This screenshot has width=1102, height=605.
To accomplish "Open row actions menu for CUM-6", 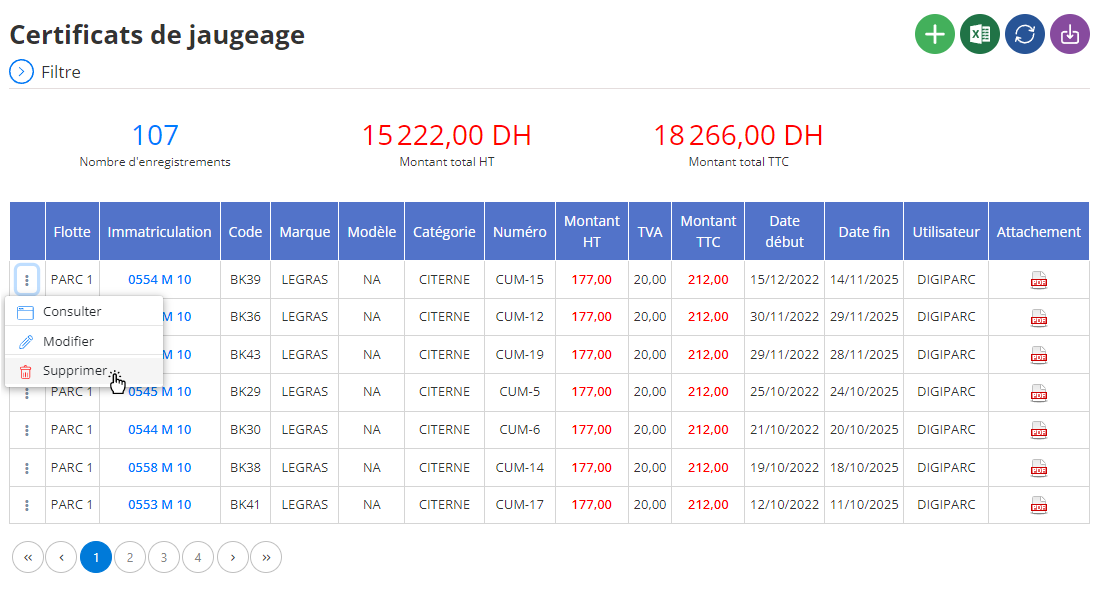I will click(x=27, y=430).
